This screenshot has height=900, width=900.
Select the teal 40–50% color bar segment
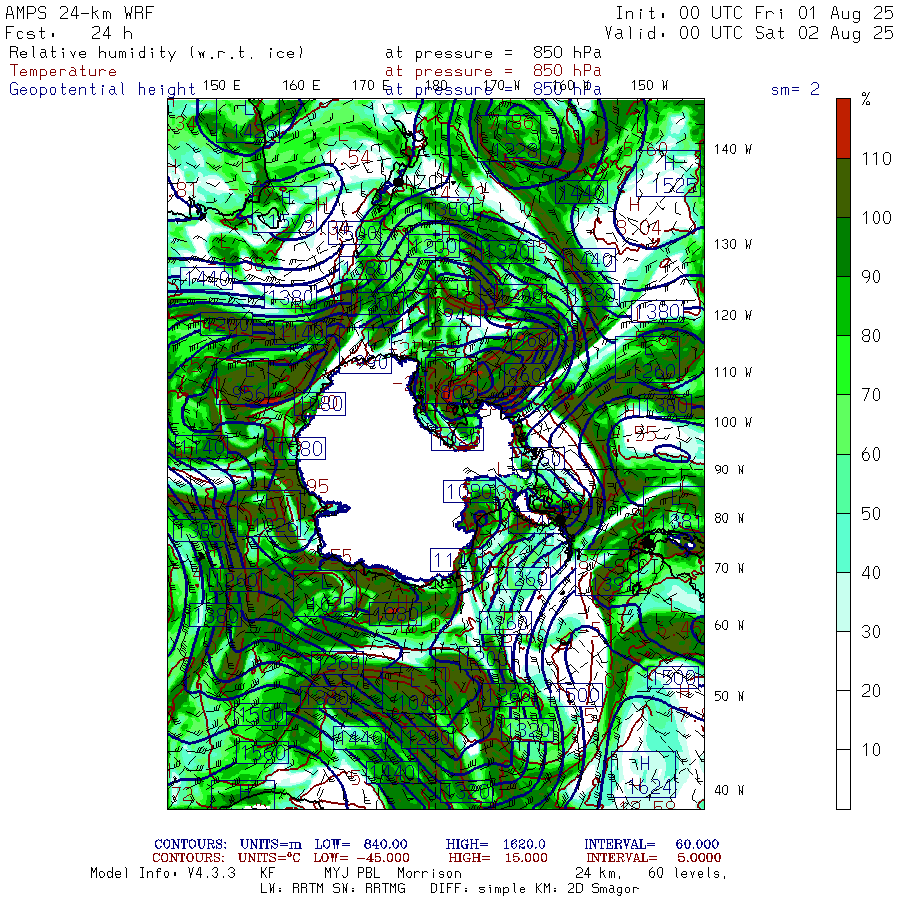pos(843,542)
